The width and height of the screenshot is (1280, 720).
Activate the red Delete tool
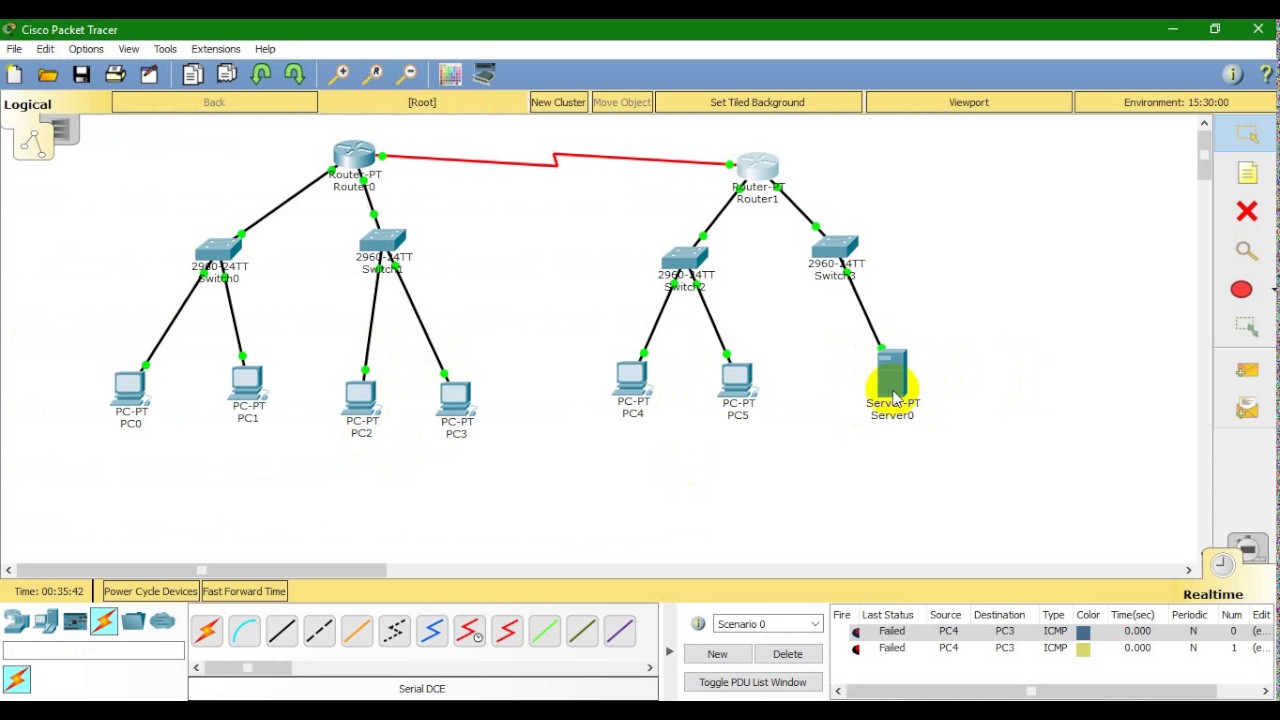(x=1246, y=211)
